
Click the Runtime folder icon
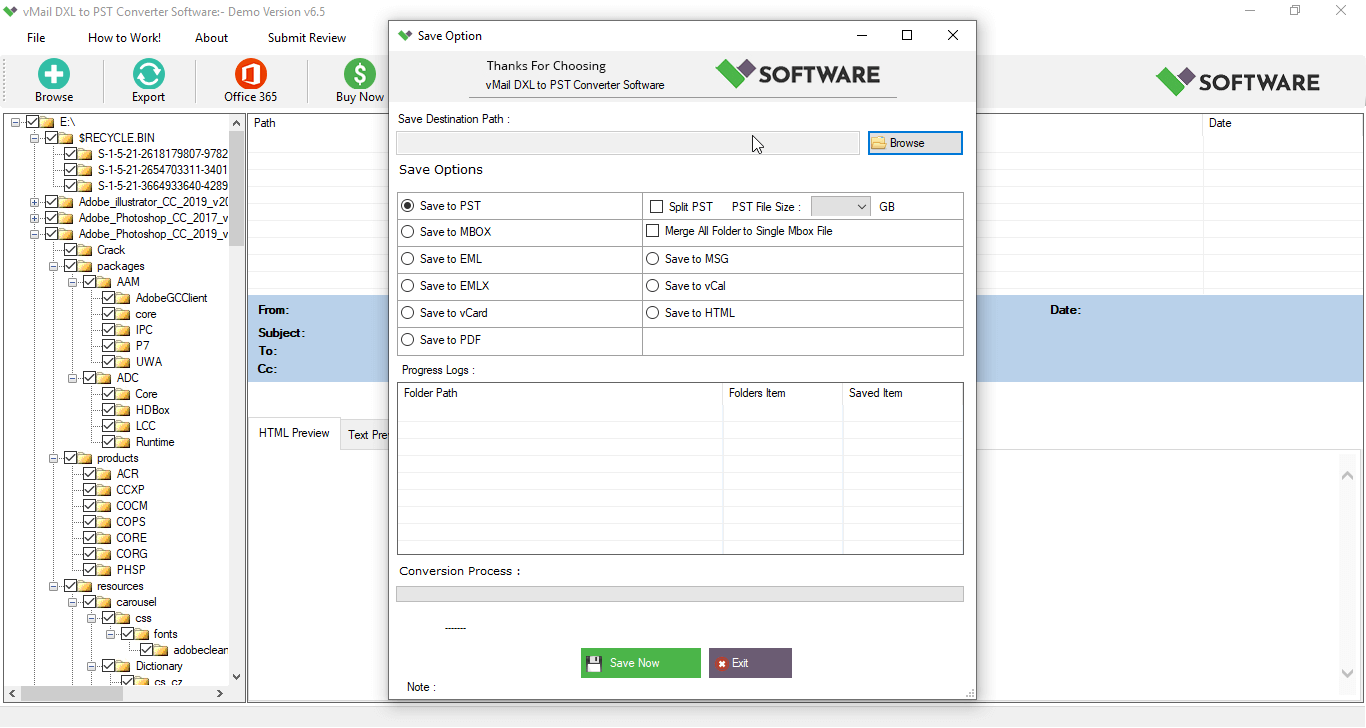(x=125, y=442)
